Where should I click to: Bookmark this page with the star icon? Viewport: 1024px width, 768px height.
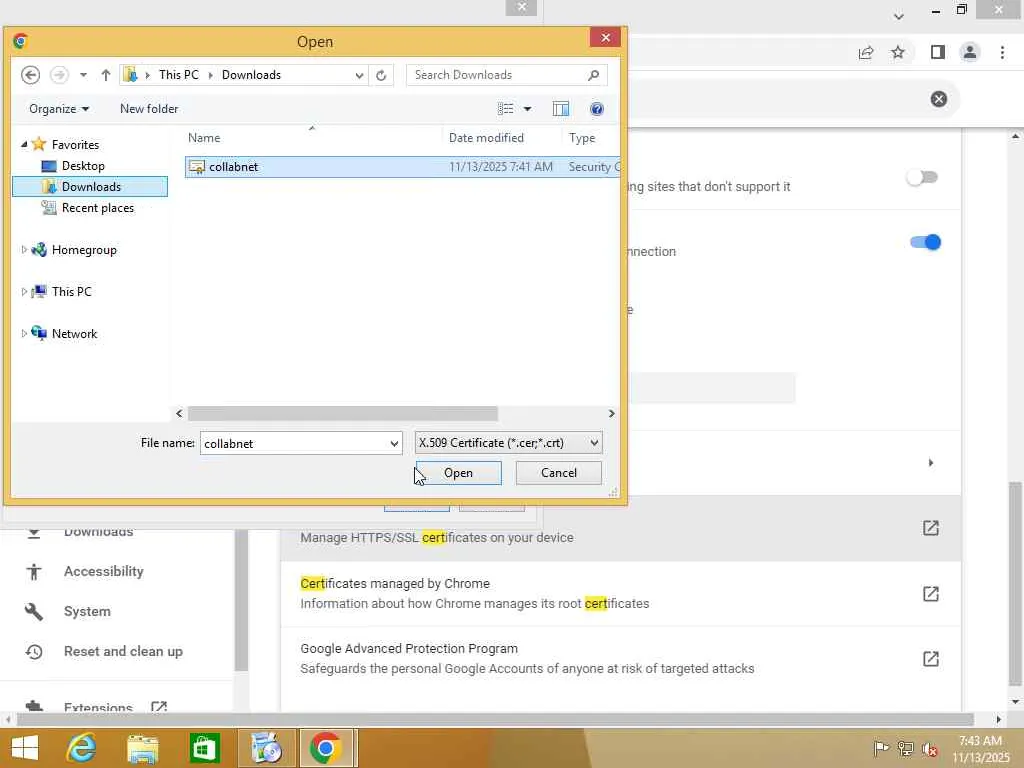tap(898, 52)
